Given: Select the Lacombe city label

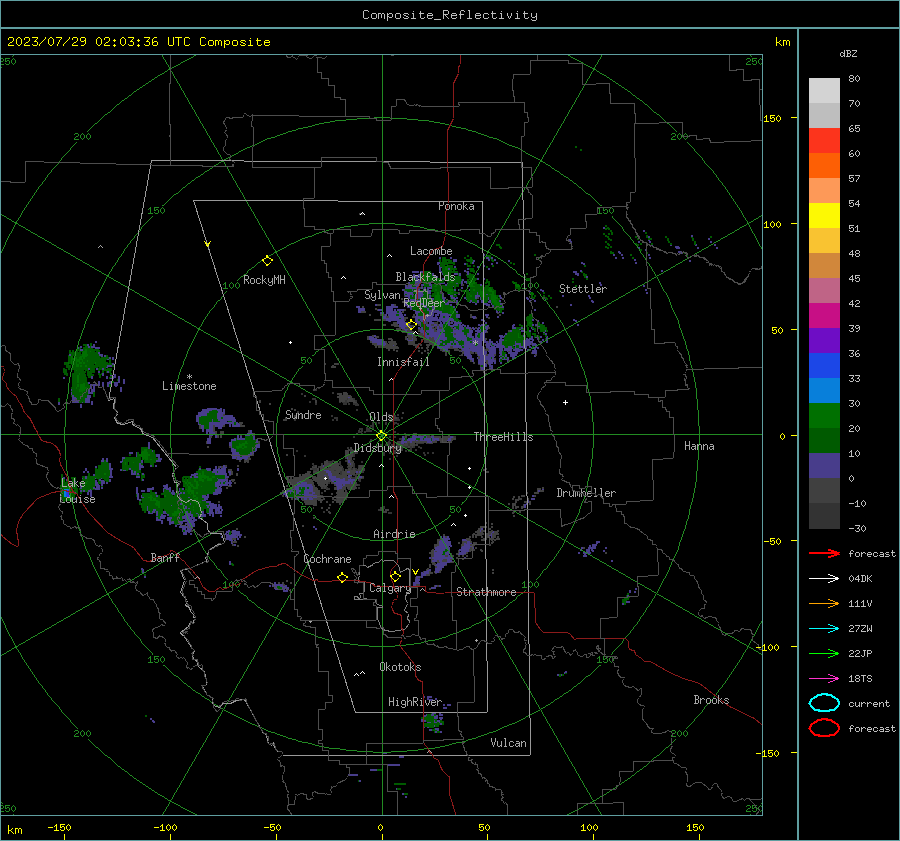Looking at the screenshot, I should coord(431,251).
